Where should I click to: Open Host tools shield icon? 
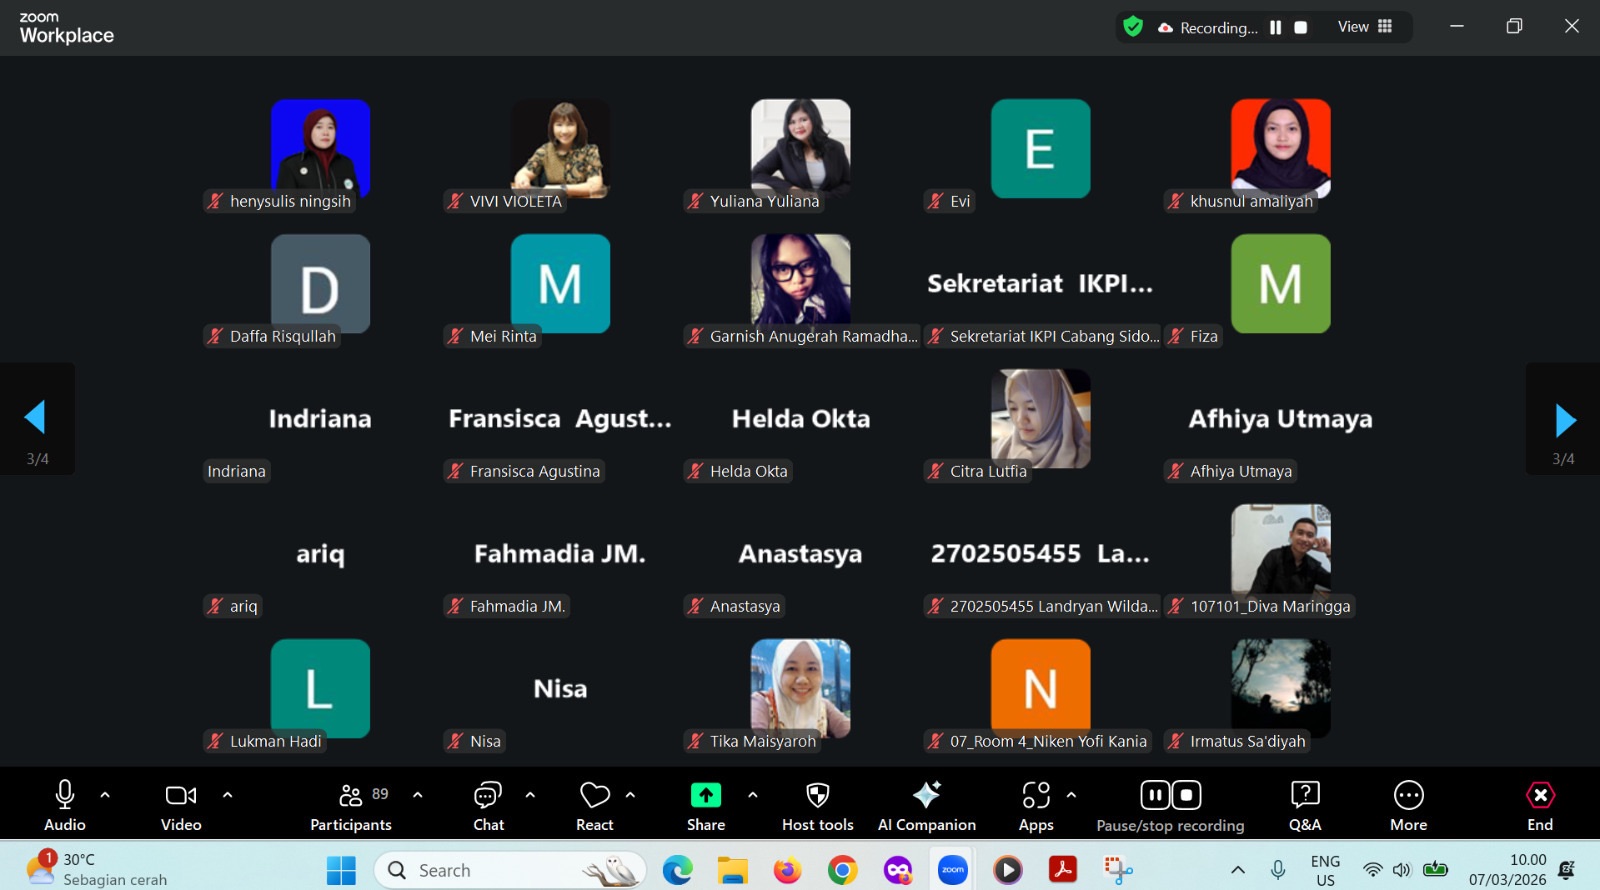point(817,796)
